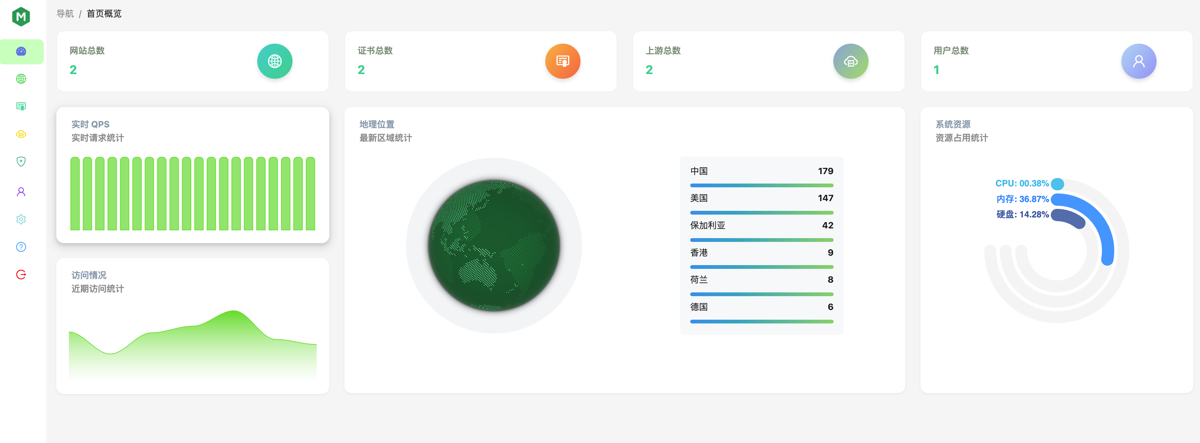Open the websites globe icon in the sidebar
The image size is (1200, 443).
21,78
